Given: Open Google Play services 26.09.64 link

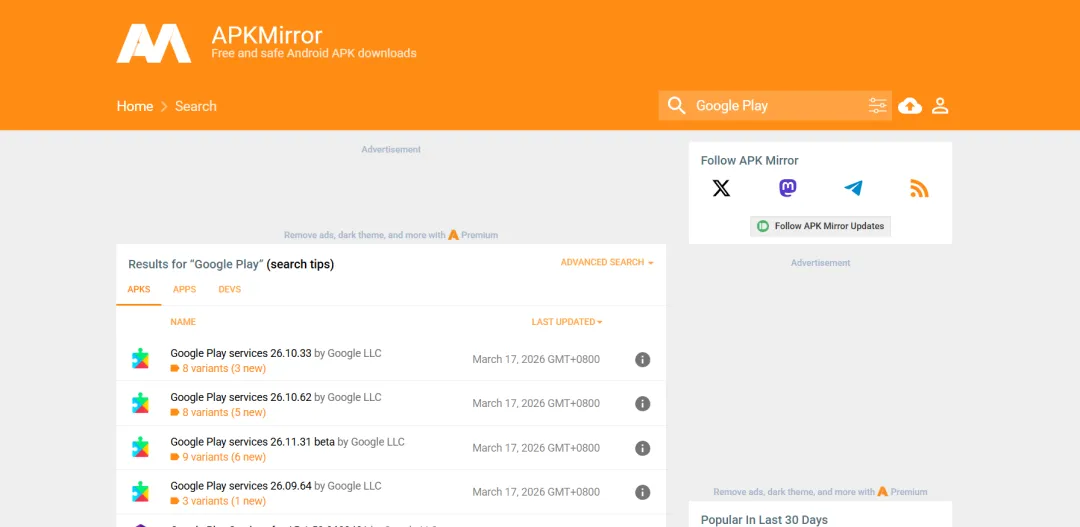Looking at the screenshot, I should 241,486.
